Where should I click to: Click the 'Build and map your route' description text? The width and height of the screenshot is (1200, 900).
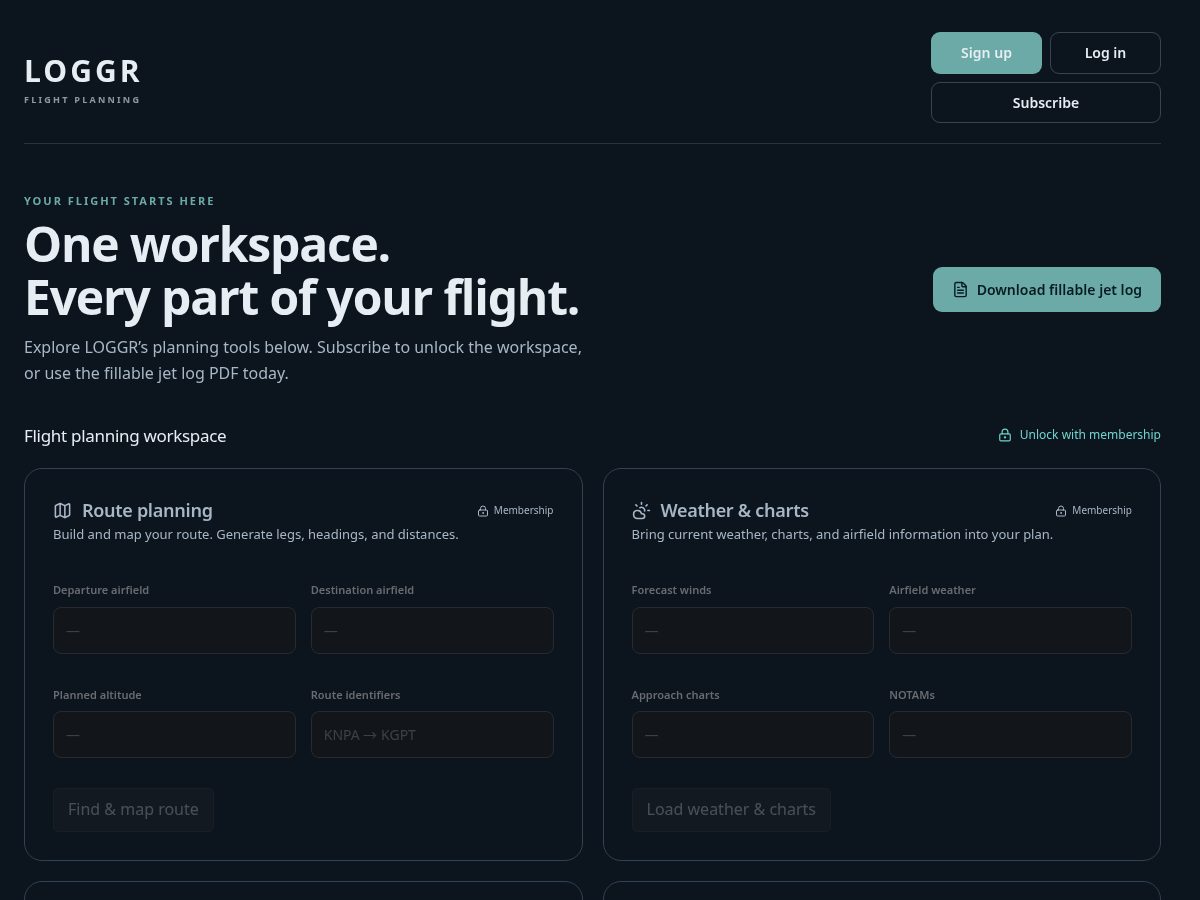(256, 535)
